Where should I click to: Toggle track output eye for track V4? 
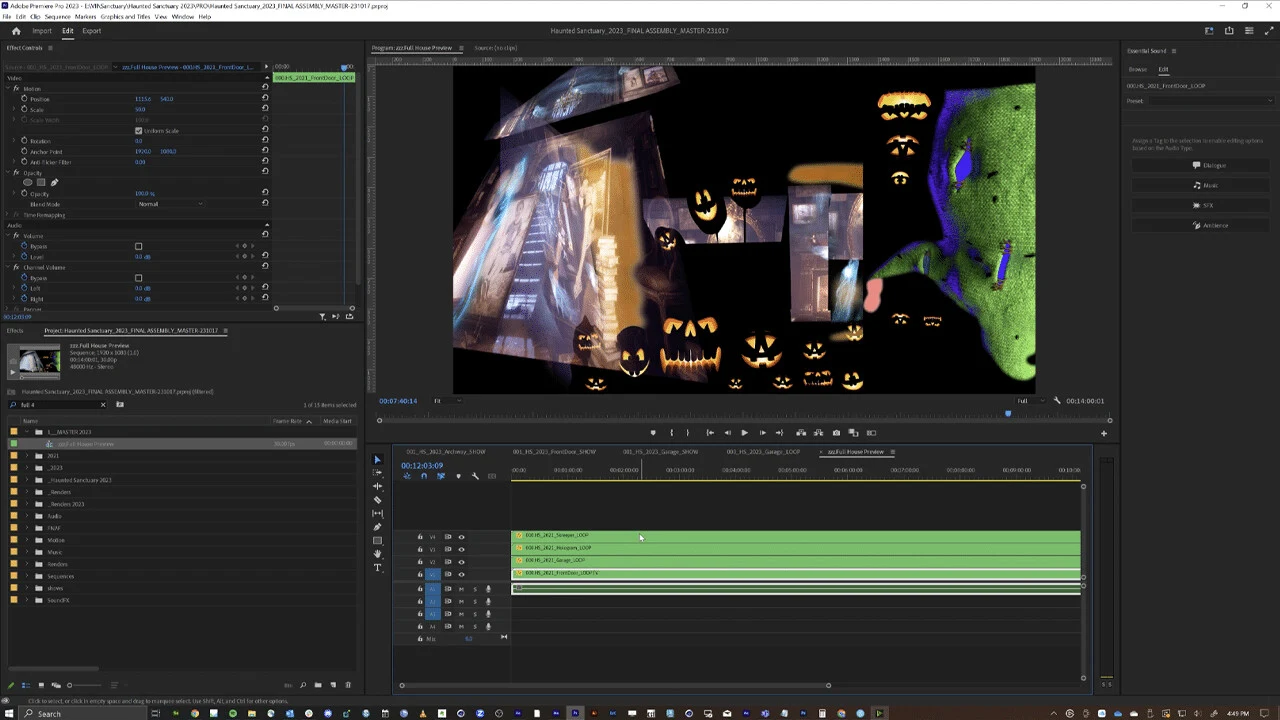[461, 537]
